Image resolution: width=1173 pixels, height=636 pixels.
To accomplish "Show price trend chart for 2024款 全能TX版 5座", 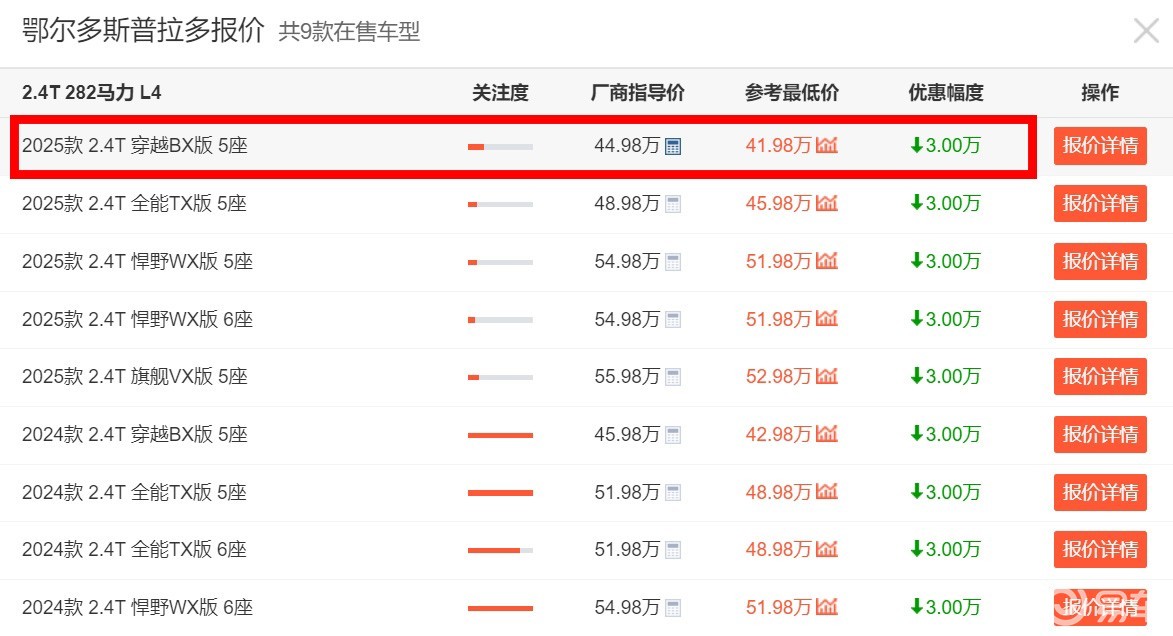I will click(827, 491).
